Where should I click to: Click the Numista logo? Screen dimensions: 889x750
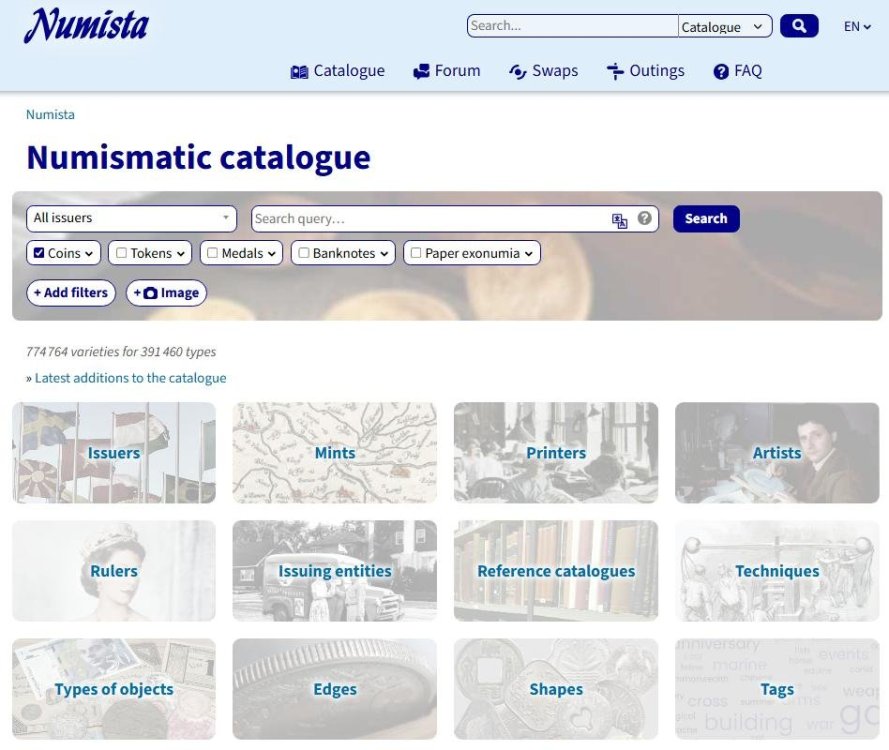pos(86,26)
